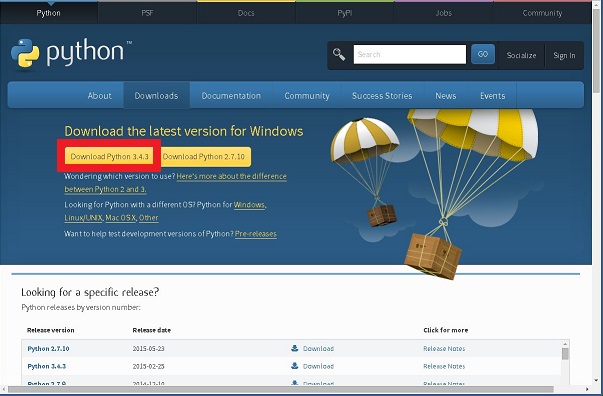603x396 pixels.
Task: Click the magnifying glass search icon
Action: [339, 54]
